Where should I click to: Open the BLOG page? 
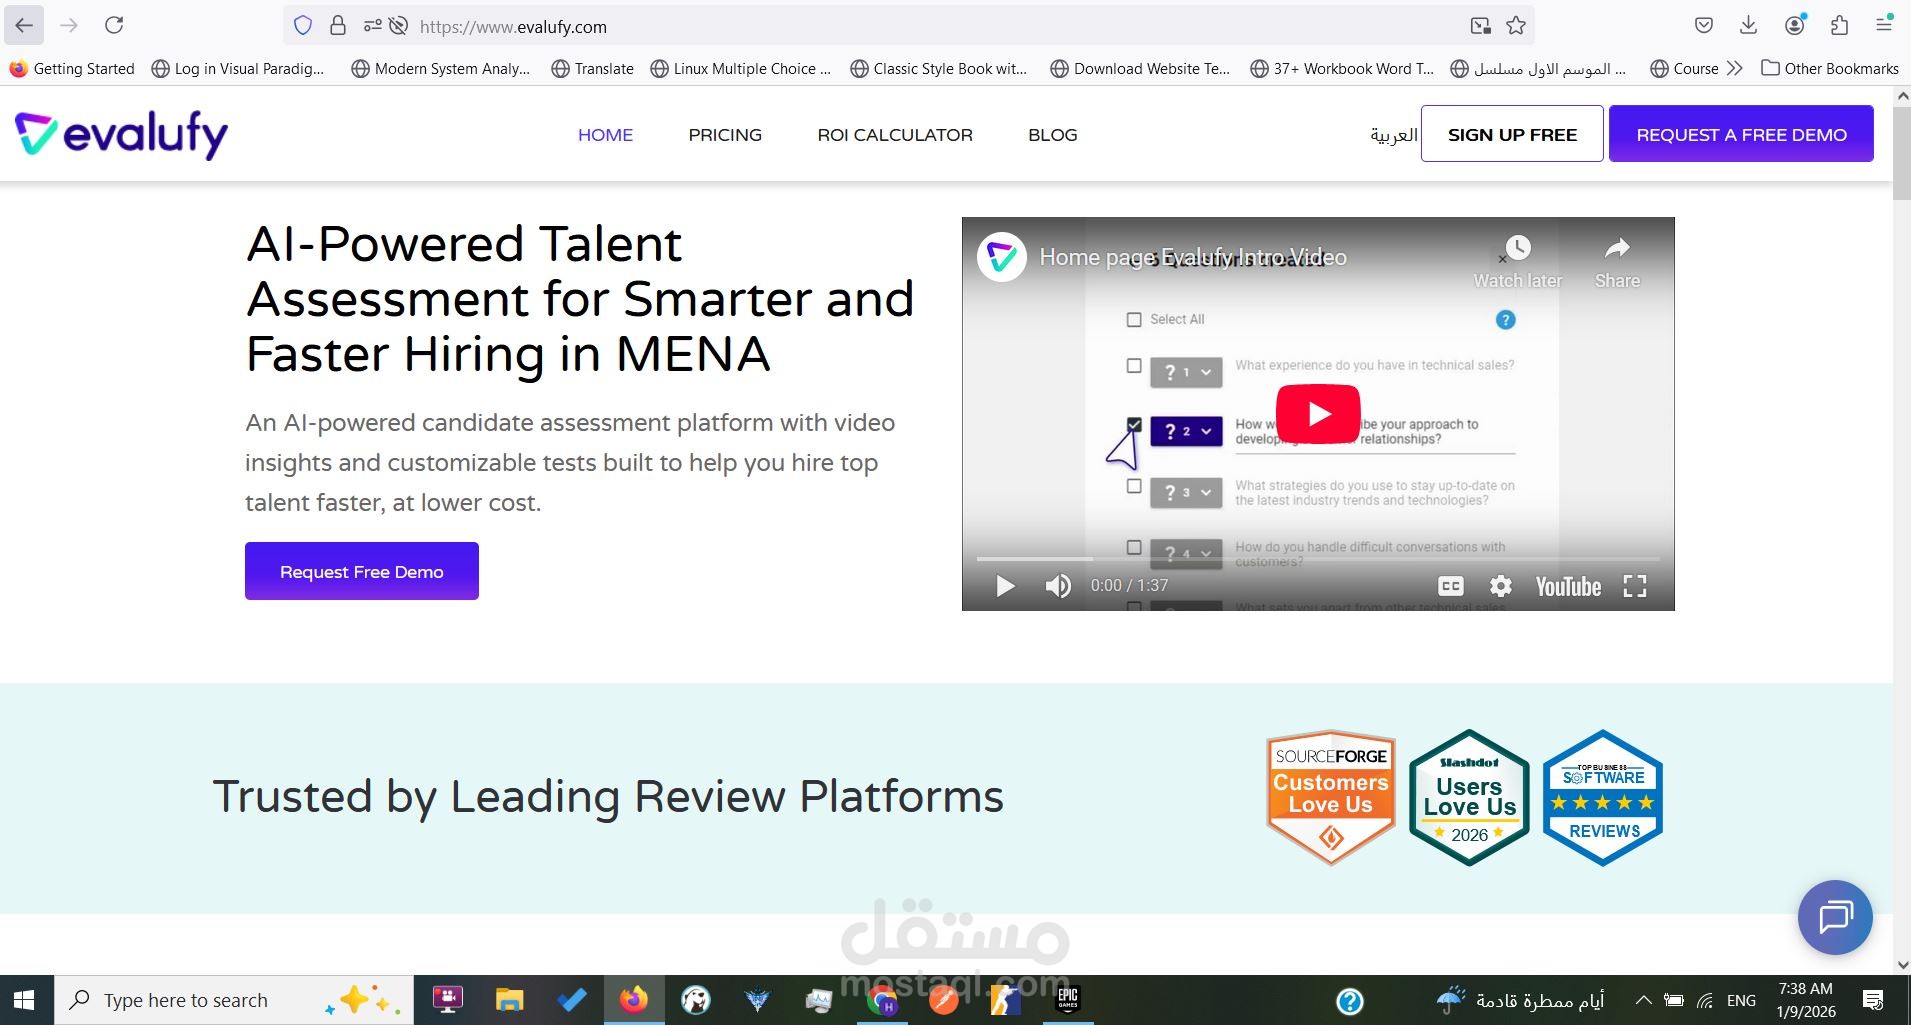click(x=1053, y=135)
